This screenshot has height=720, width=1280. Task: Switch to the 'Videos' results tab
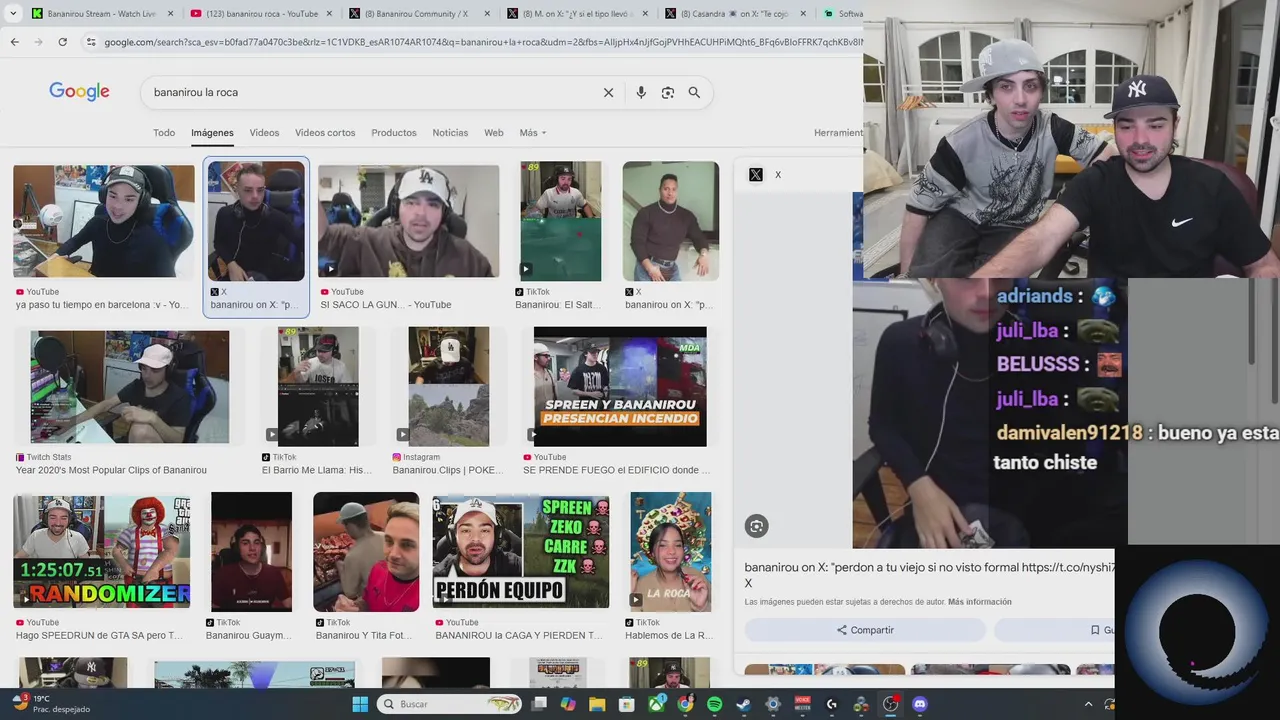264,133
